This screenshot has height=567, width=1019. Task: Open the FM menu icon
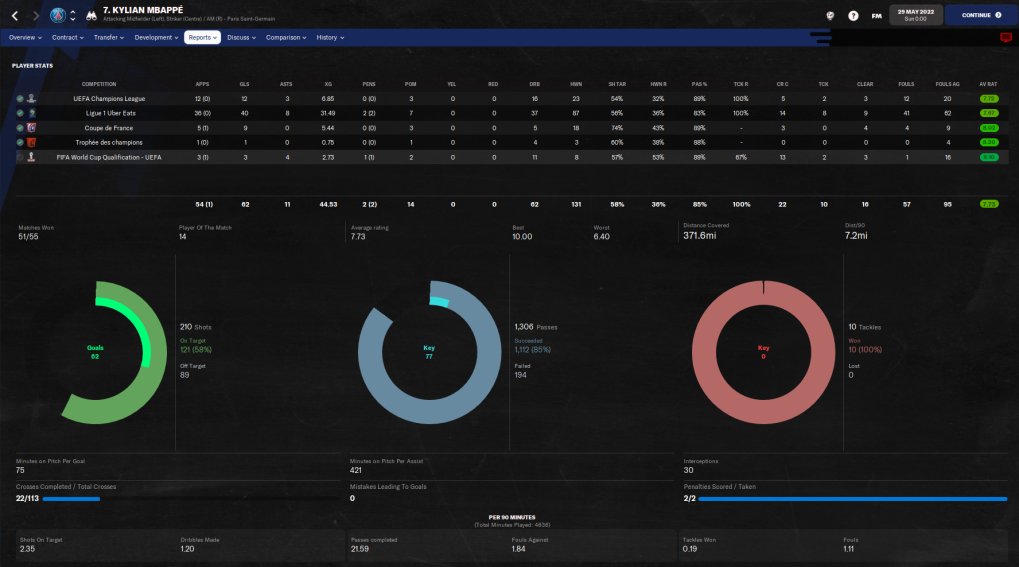[877, 16]
